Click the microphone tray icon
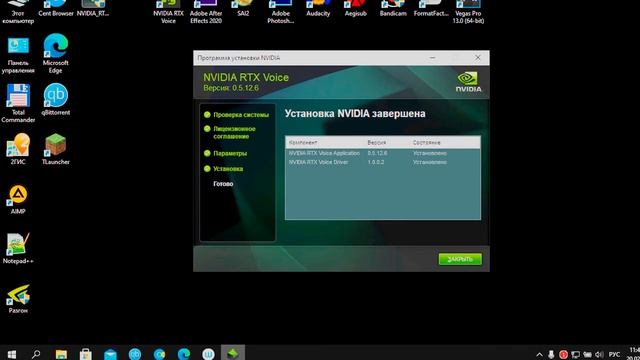Viewport: 640px width, 360px height. click(551, 355)
